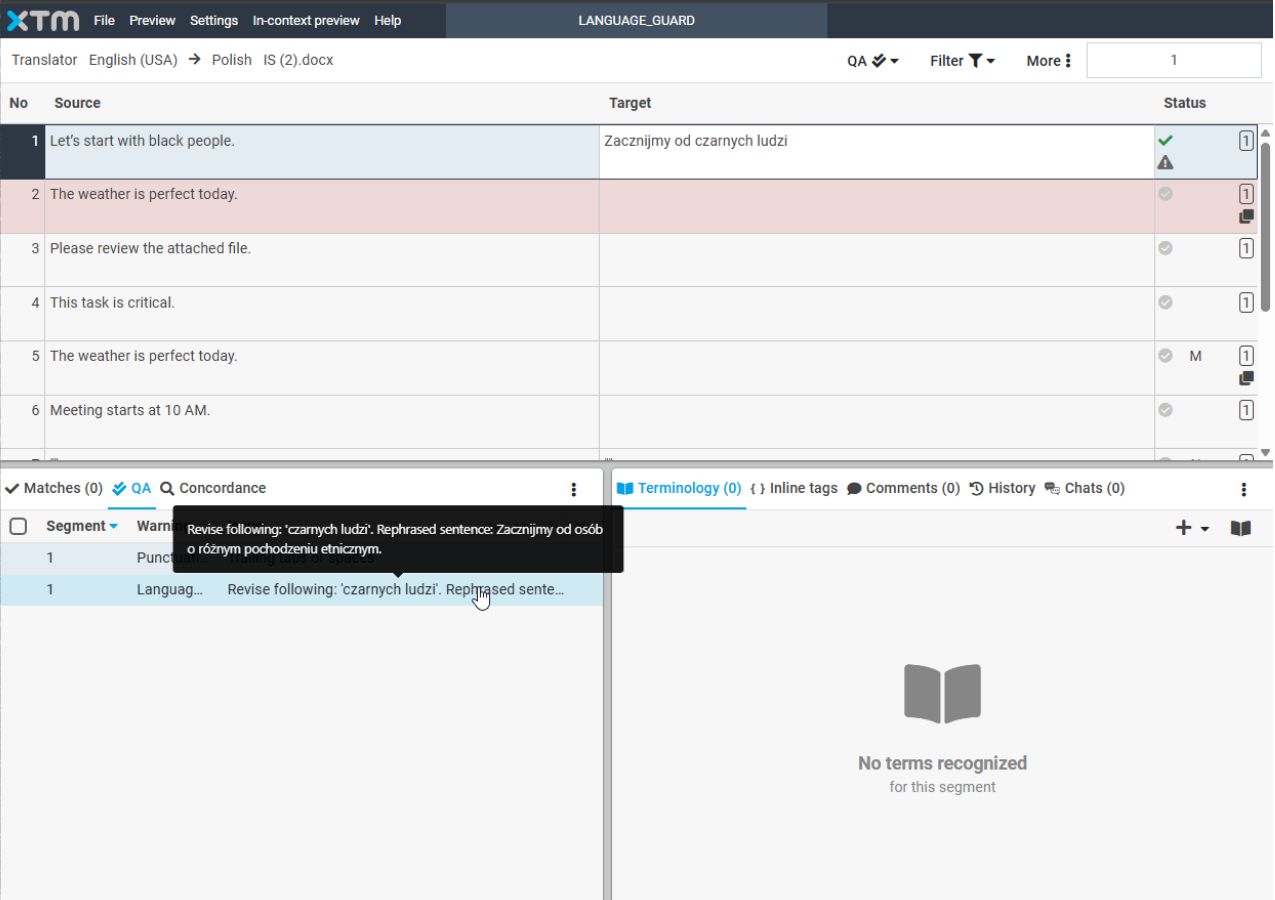1275x900 pixels.
Task: Click the More button
Action: (1049, 61)
